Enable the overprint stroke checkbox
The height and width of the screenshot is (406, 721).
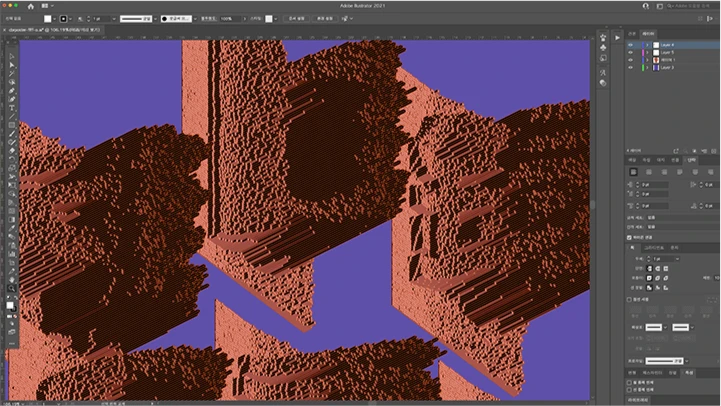tap(629, 390)
